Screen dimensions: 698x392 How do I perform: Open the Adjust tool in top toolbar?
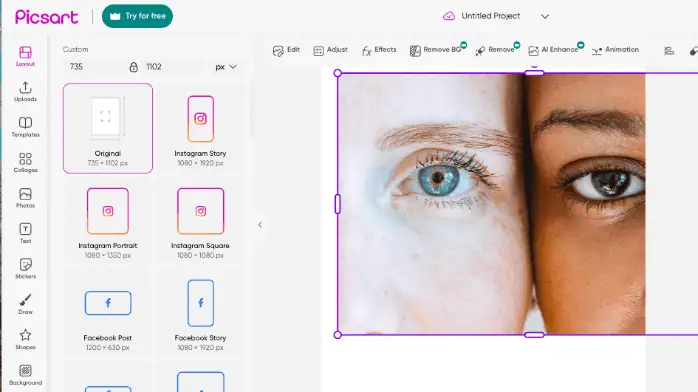coord(330,50)
